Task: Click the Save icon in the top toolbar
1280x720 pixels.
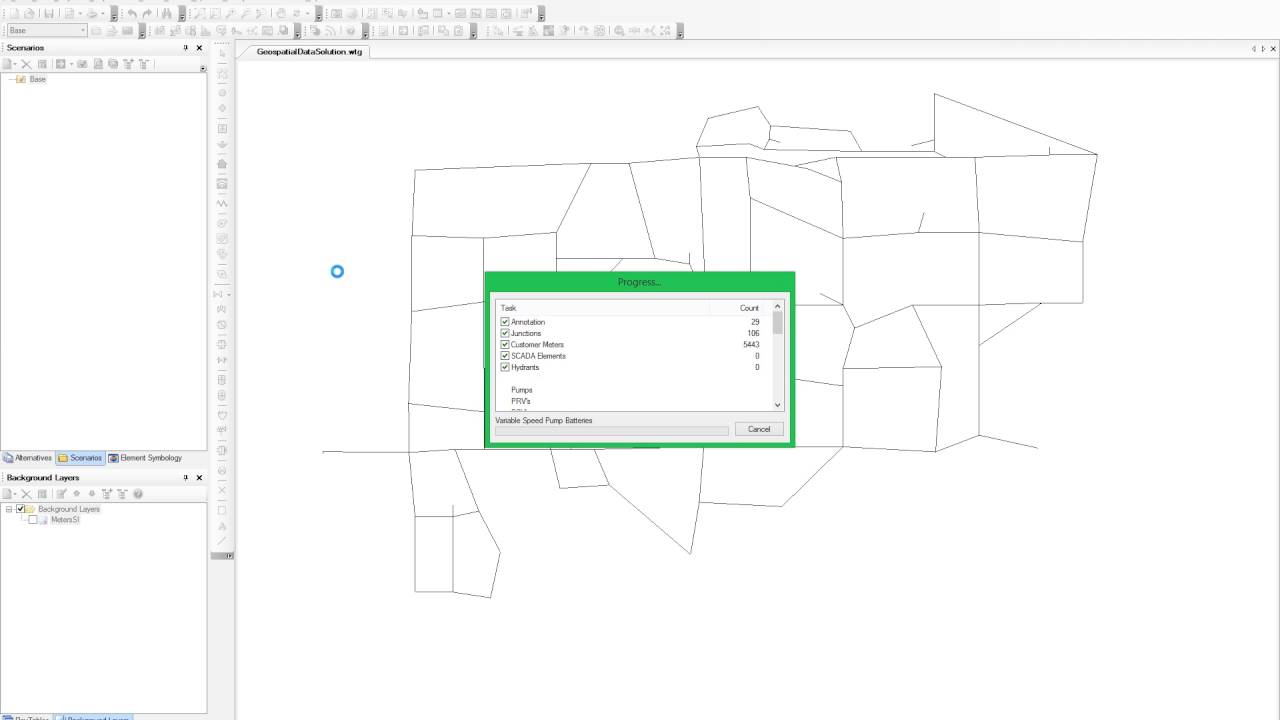Action: pos(49,14)
